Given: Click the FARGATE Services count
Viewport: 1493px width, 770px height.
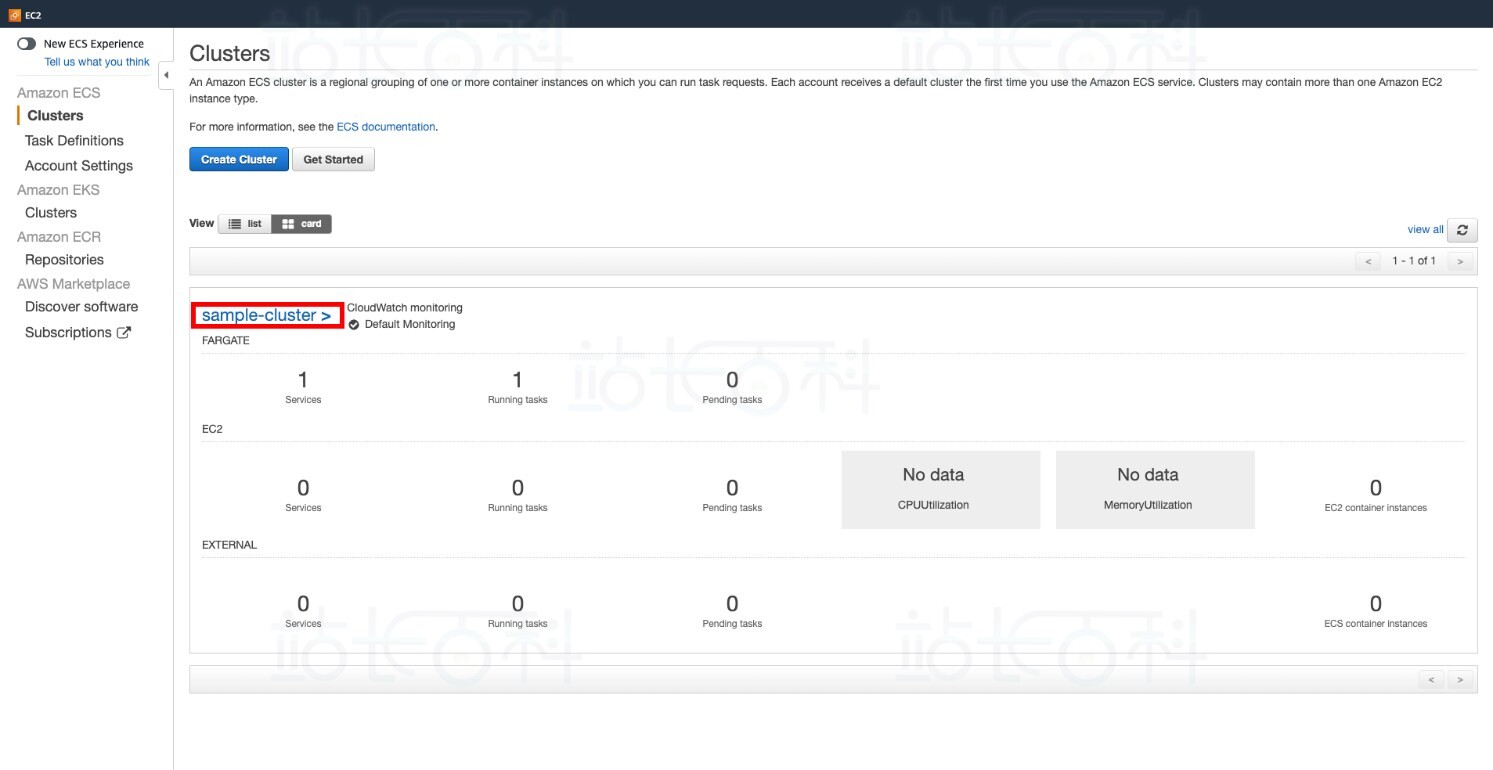Looking at the screenshot, I should click(x=303, y=380).
